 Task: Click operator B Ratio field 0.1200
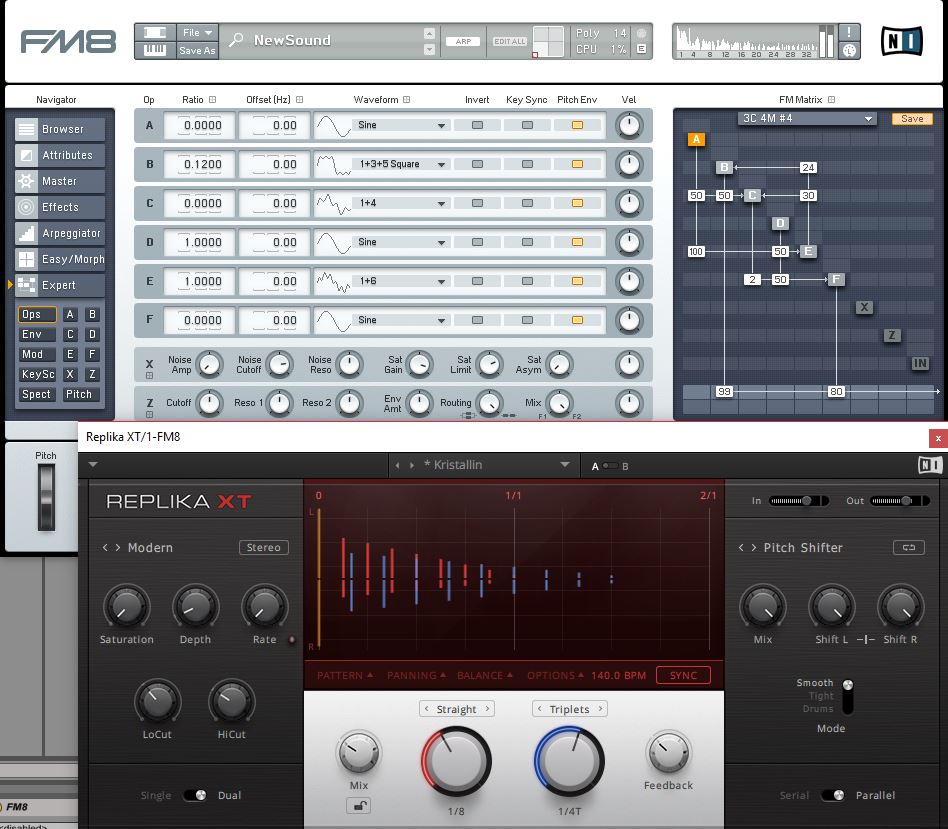pyautogui.click(x=199, y=164)
